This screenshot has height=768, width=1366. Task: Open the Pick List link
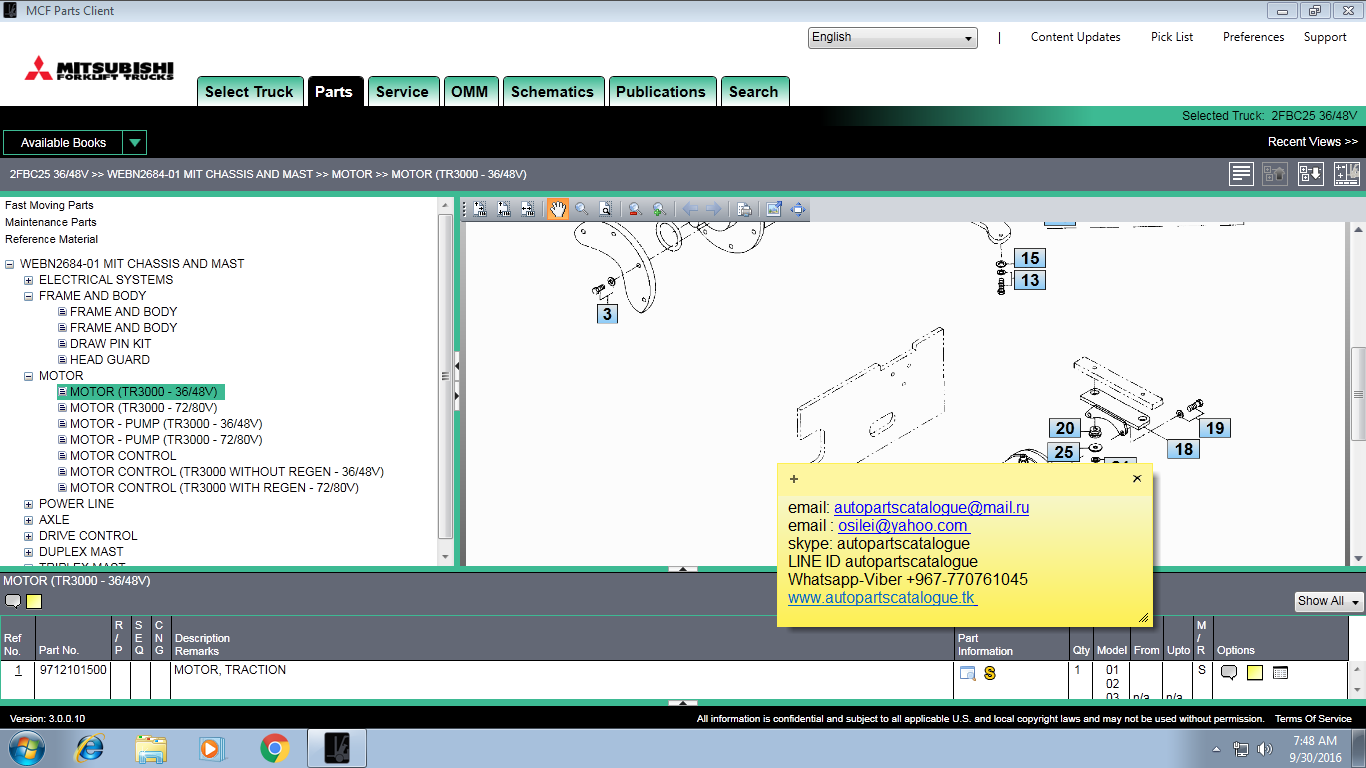[1172, 37]
